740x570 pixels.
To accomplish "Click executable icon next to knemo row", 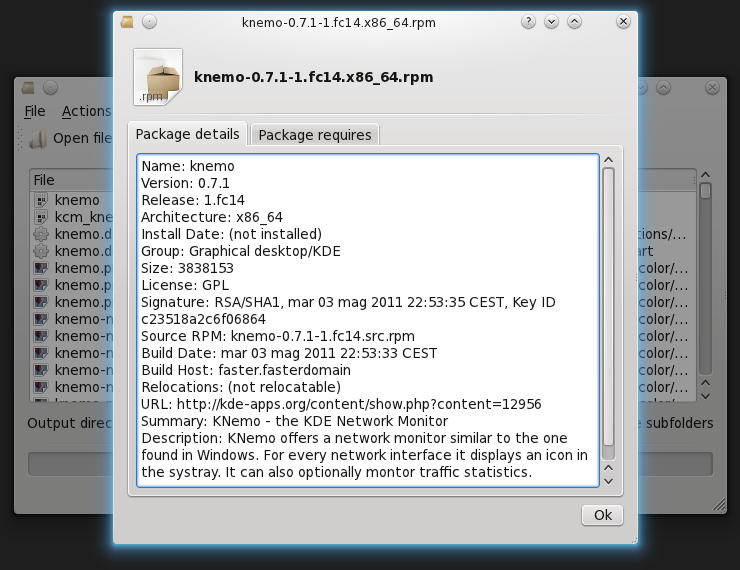I will [41, 200].
